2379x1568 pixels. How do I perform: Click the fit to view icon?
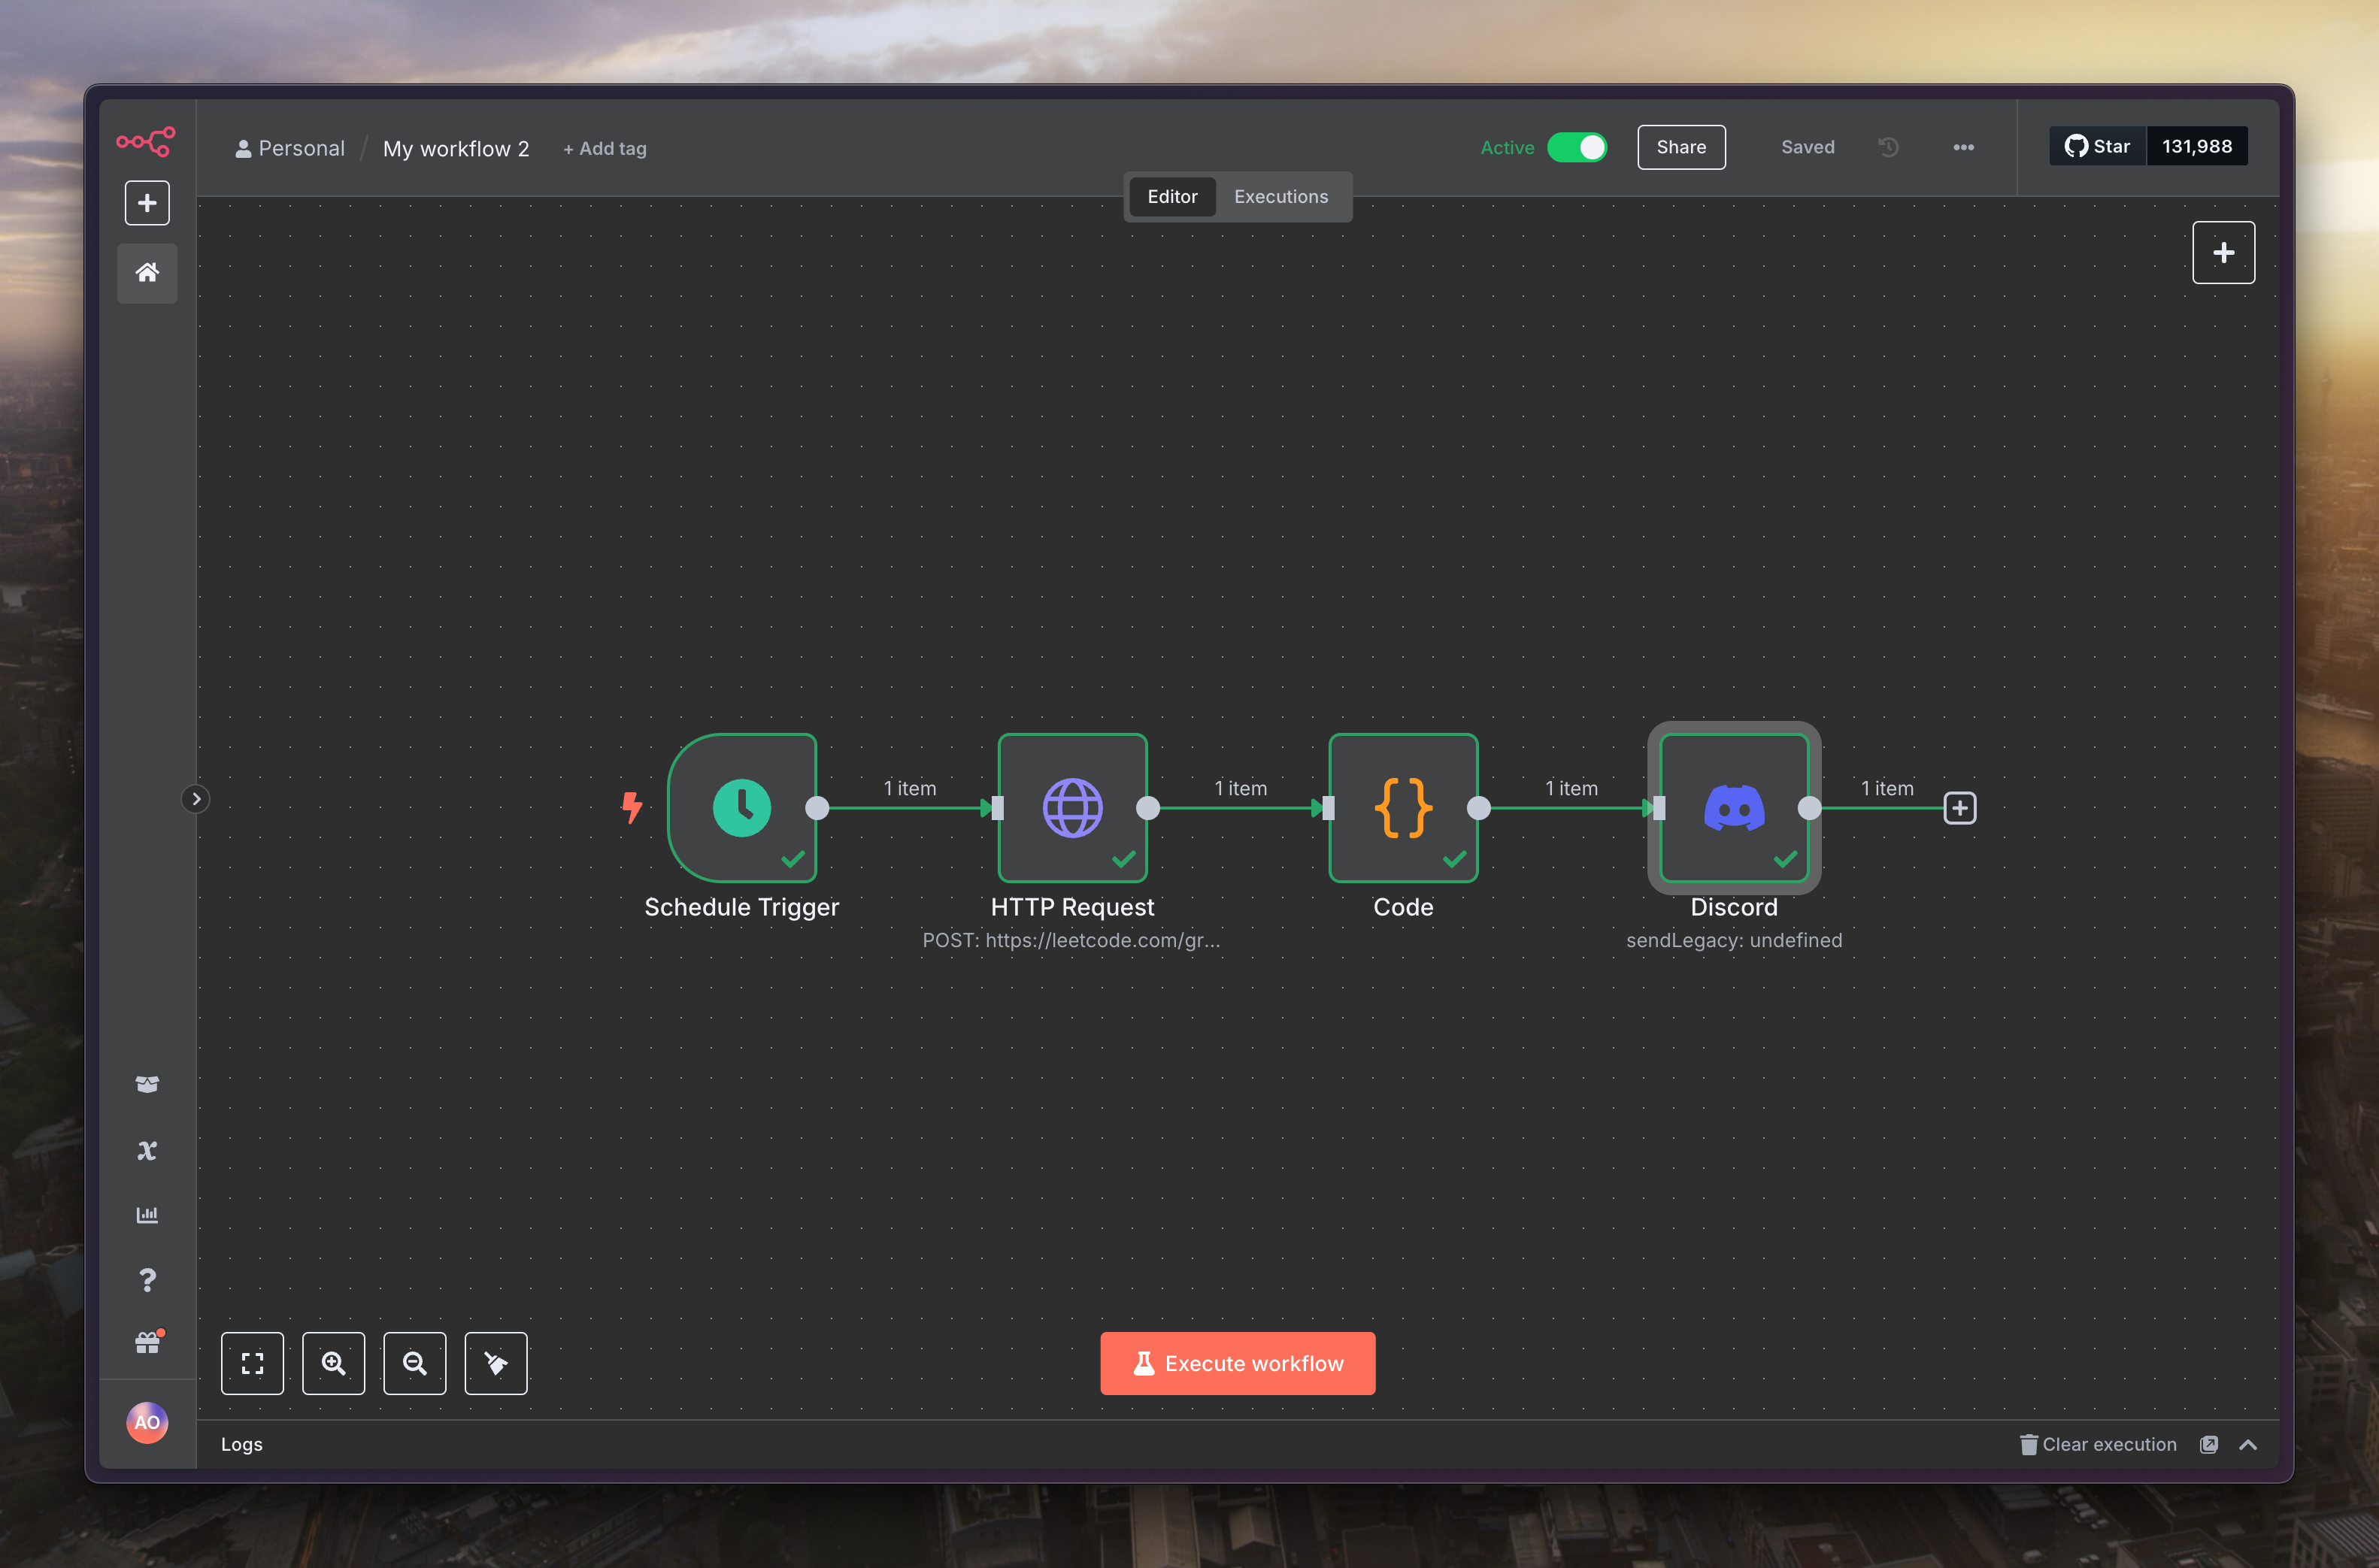coord(252,1363)
